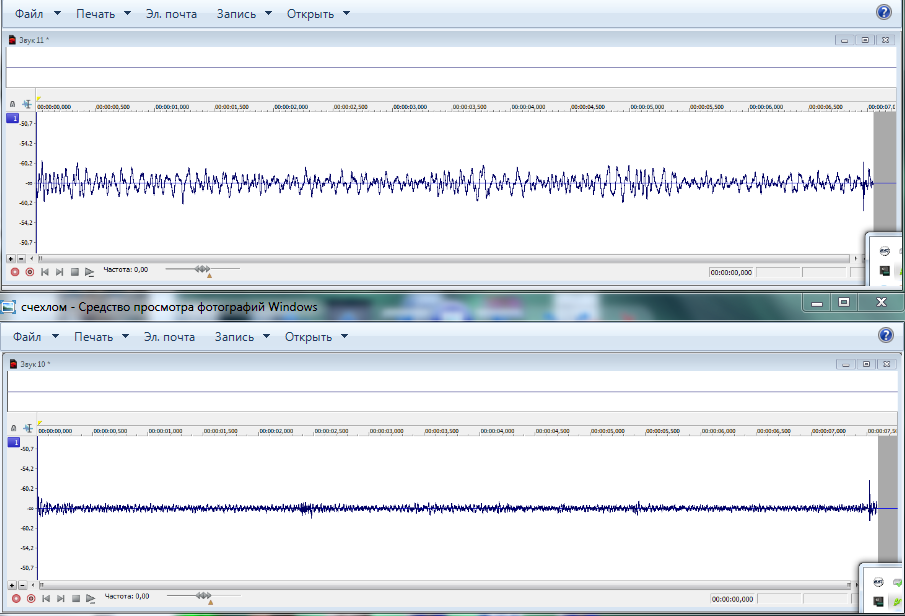This screenshot has width=905, height=616.
Task: Zoom in with plus button in Звук 11
Action: [x=10, y=259]
